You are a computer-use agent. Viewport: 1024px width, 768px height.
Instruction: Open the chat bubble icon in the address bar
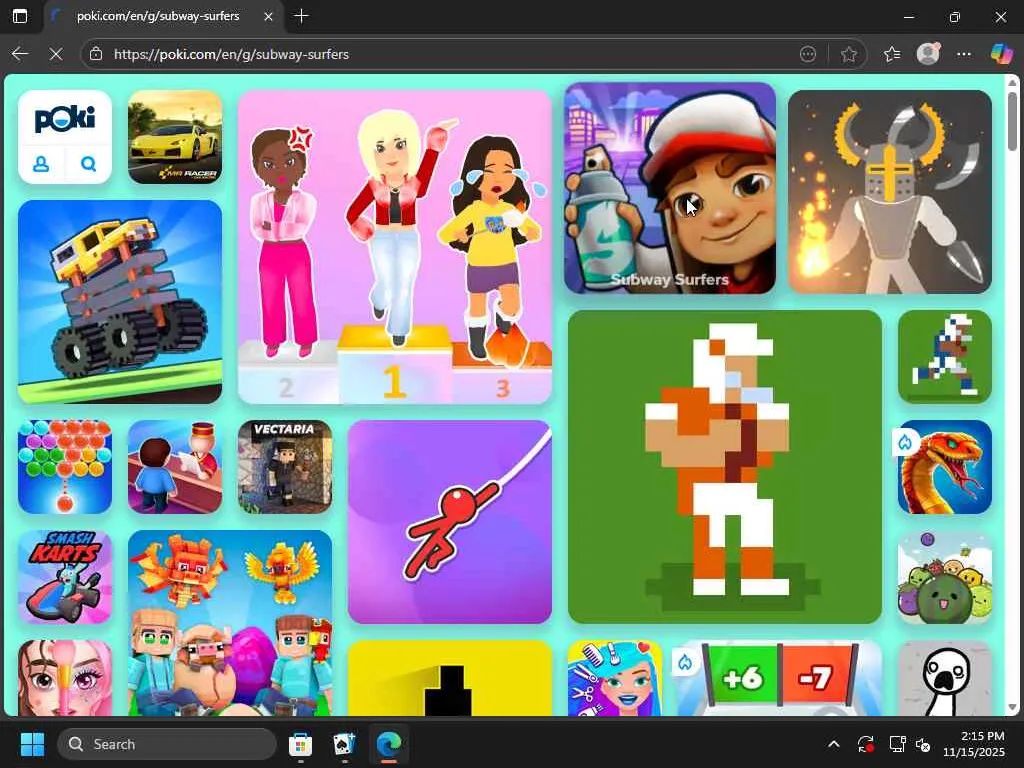pos(808,54)
